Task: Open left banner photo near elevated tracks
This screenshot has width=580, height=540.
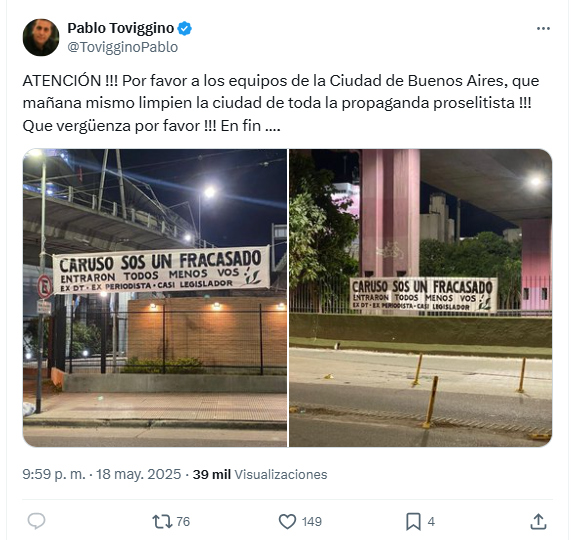Action: (x=155, y=298)
